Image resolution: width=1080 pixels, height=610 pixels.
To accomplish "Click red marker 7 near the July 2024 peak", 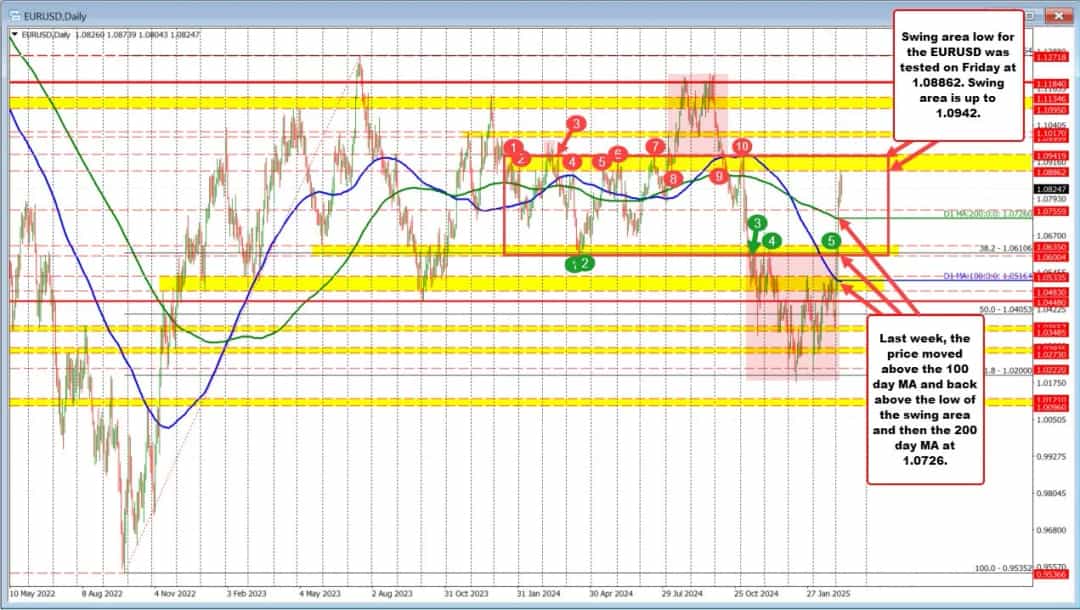I will [655, 146].
